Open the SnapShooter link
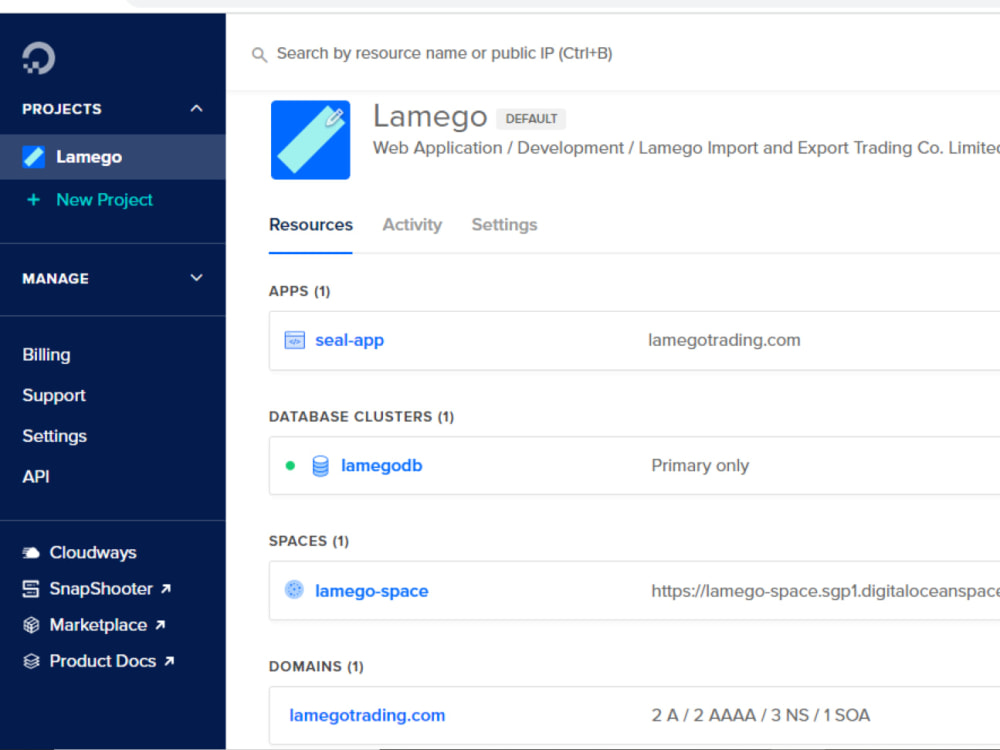The width and height of the screenshot is (1000, 750). coord(101,589)
